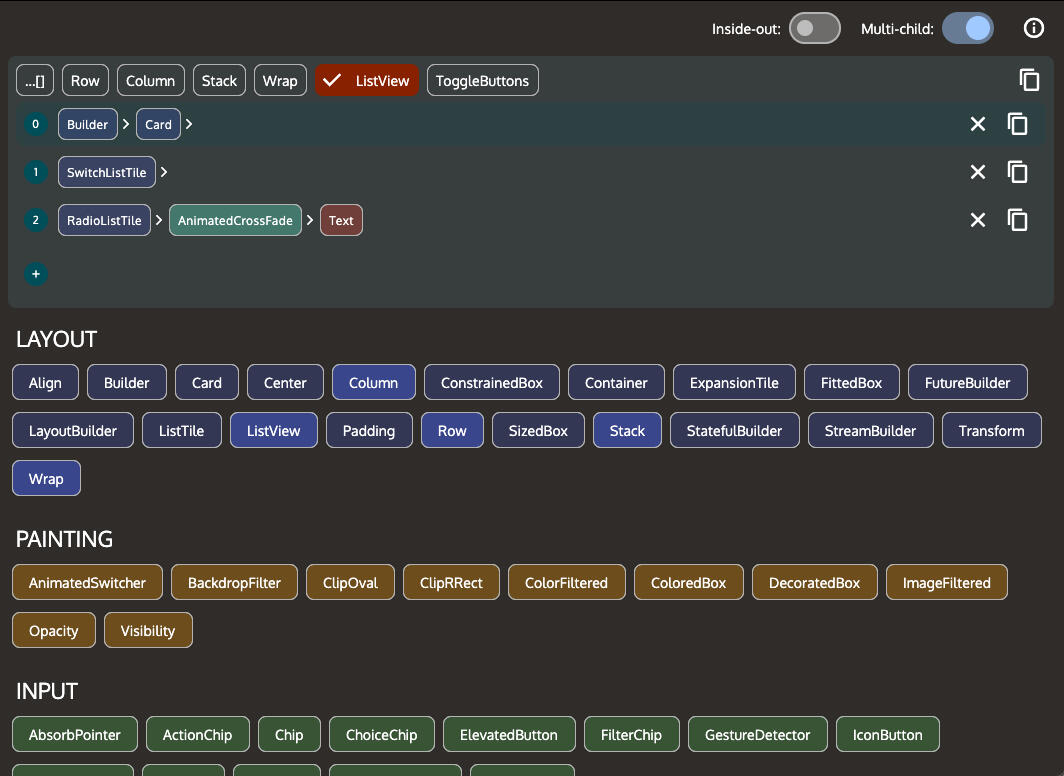1064x776 pixels.
Task: Enable the Inside-out switch
Action: (x=814, y=29)
